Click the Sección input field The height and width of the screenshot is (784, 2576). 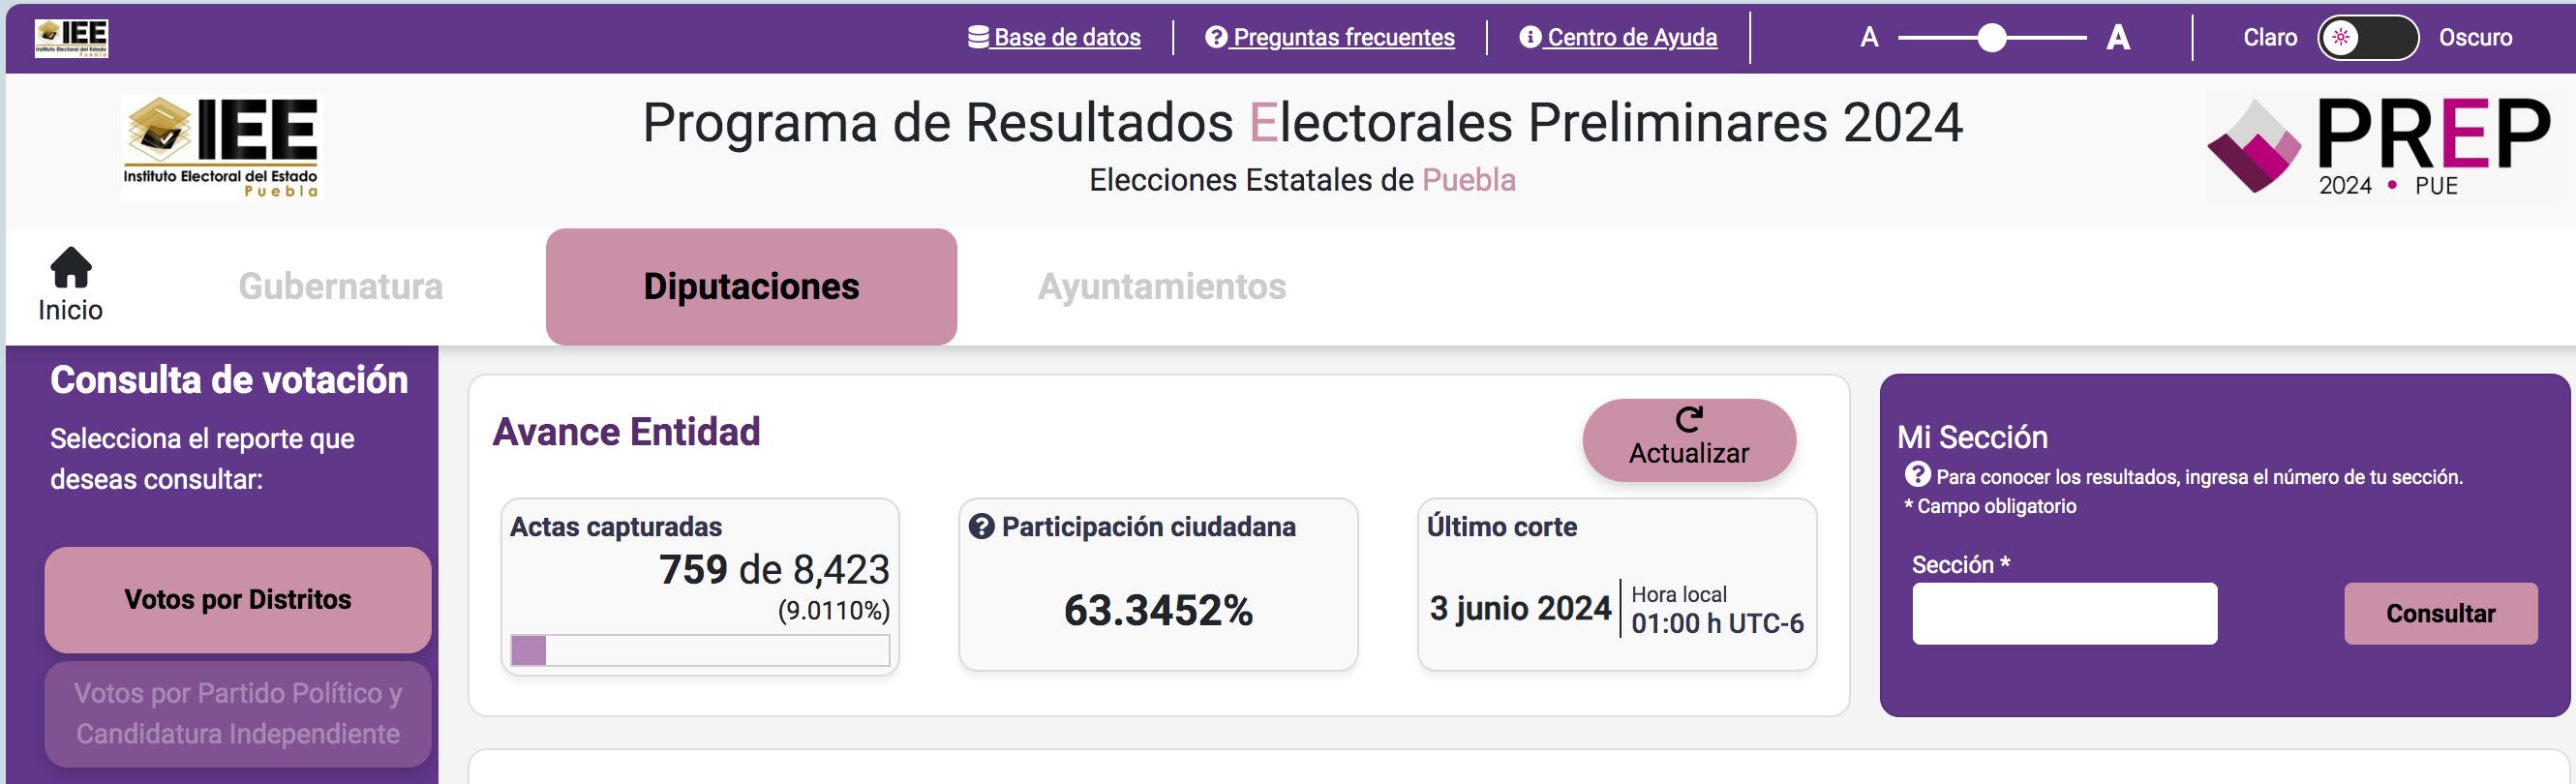point(2064,613)
